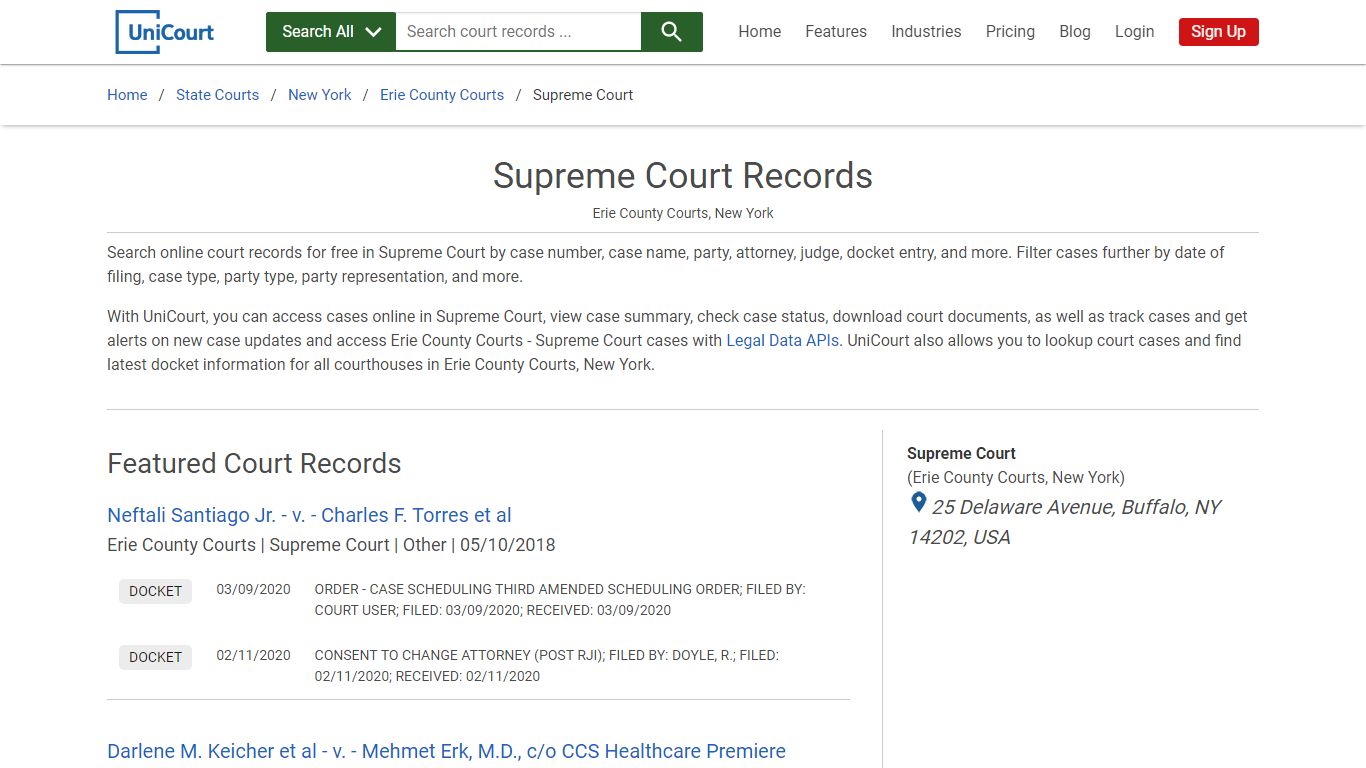Open the Erie County Courts breadcrumb

442,95
